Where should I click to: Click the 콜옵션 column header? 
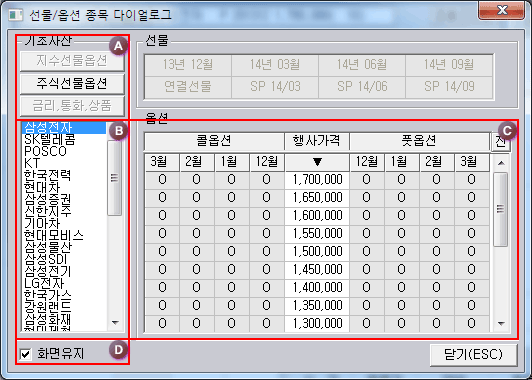coord(214,141)
